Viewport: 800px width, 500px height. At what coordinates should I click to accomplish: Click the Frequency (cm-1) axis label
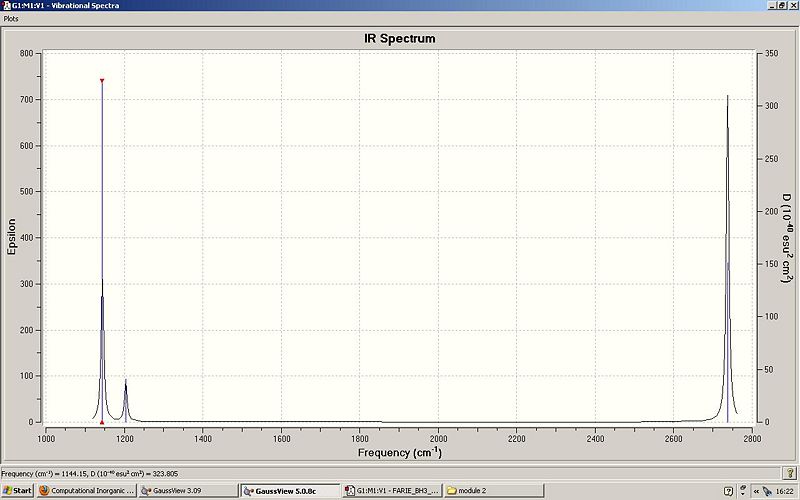pyautogui.click(x=399, y=452)
